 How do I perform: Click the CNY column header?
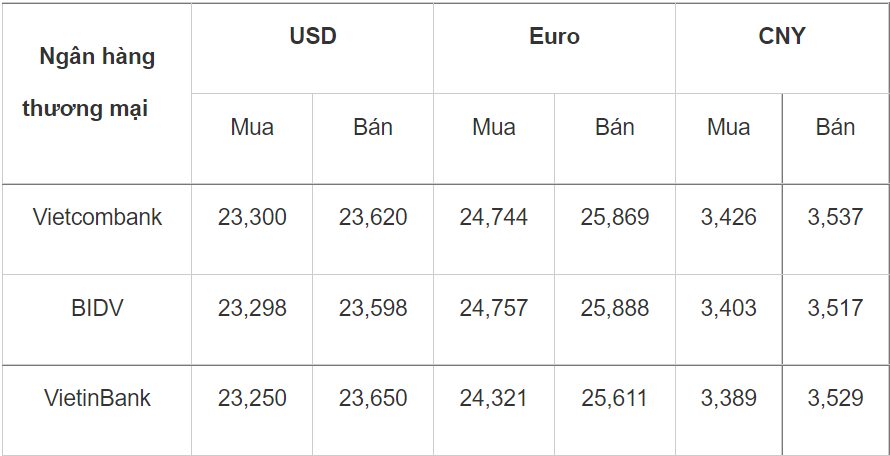(x=781, y=37)
